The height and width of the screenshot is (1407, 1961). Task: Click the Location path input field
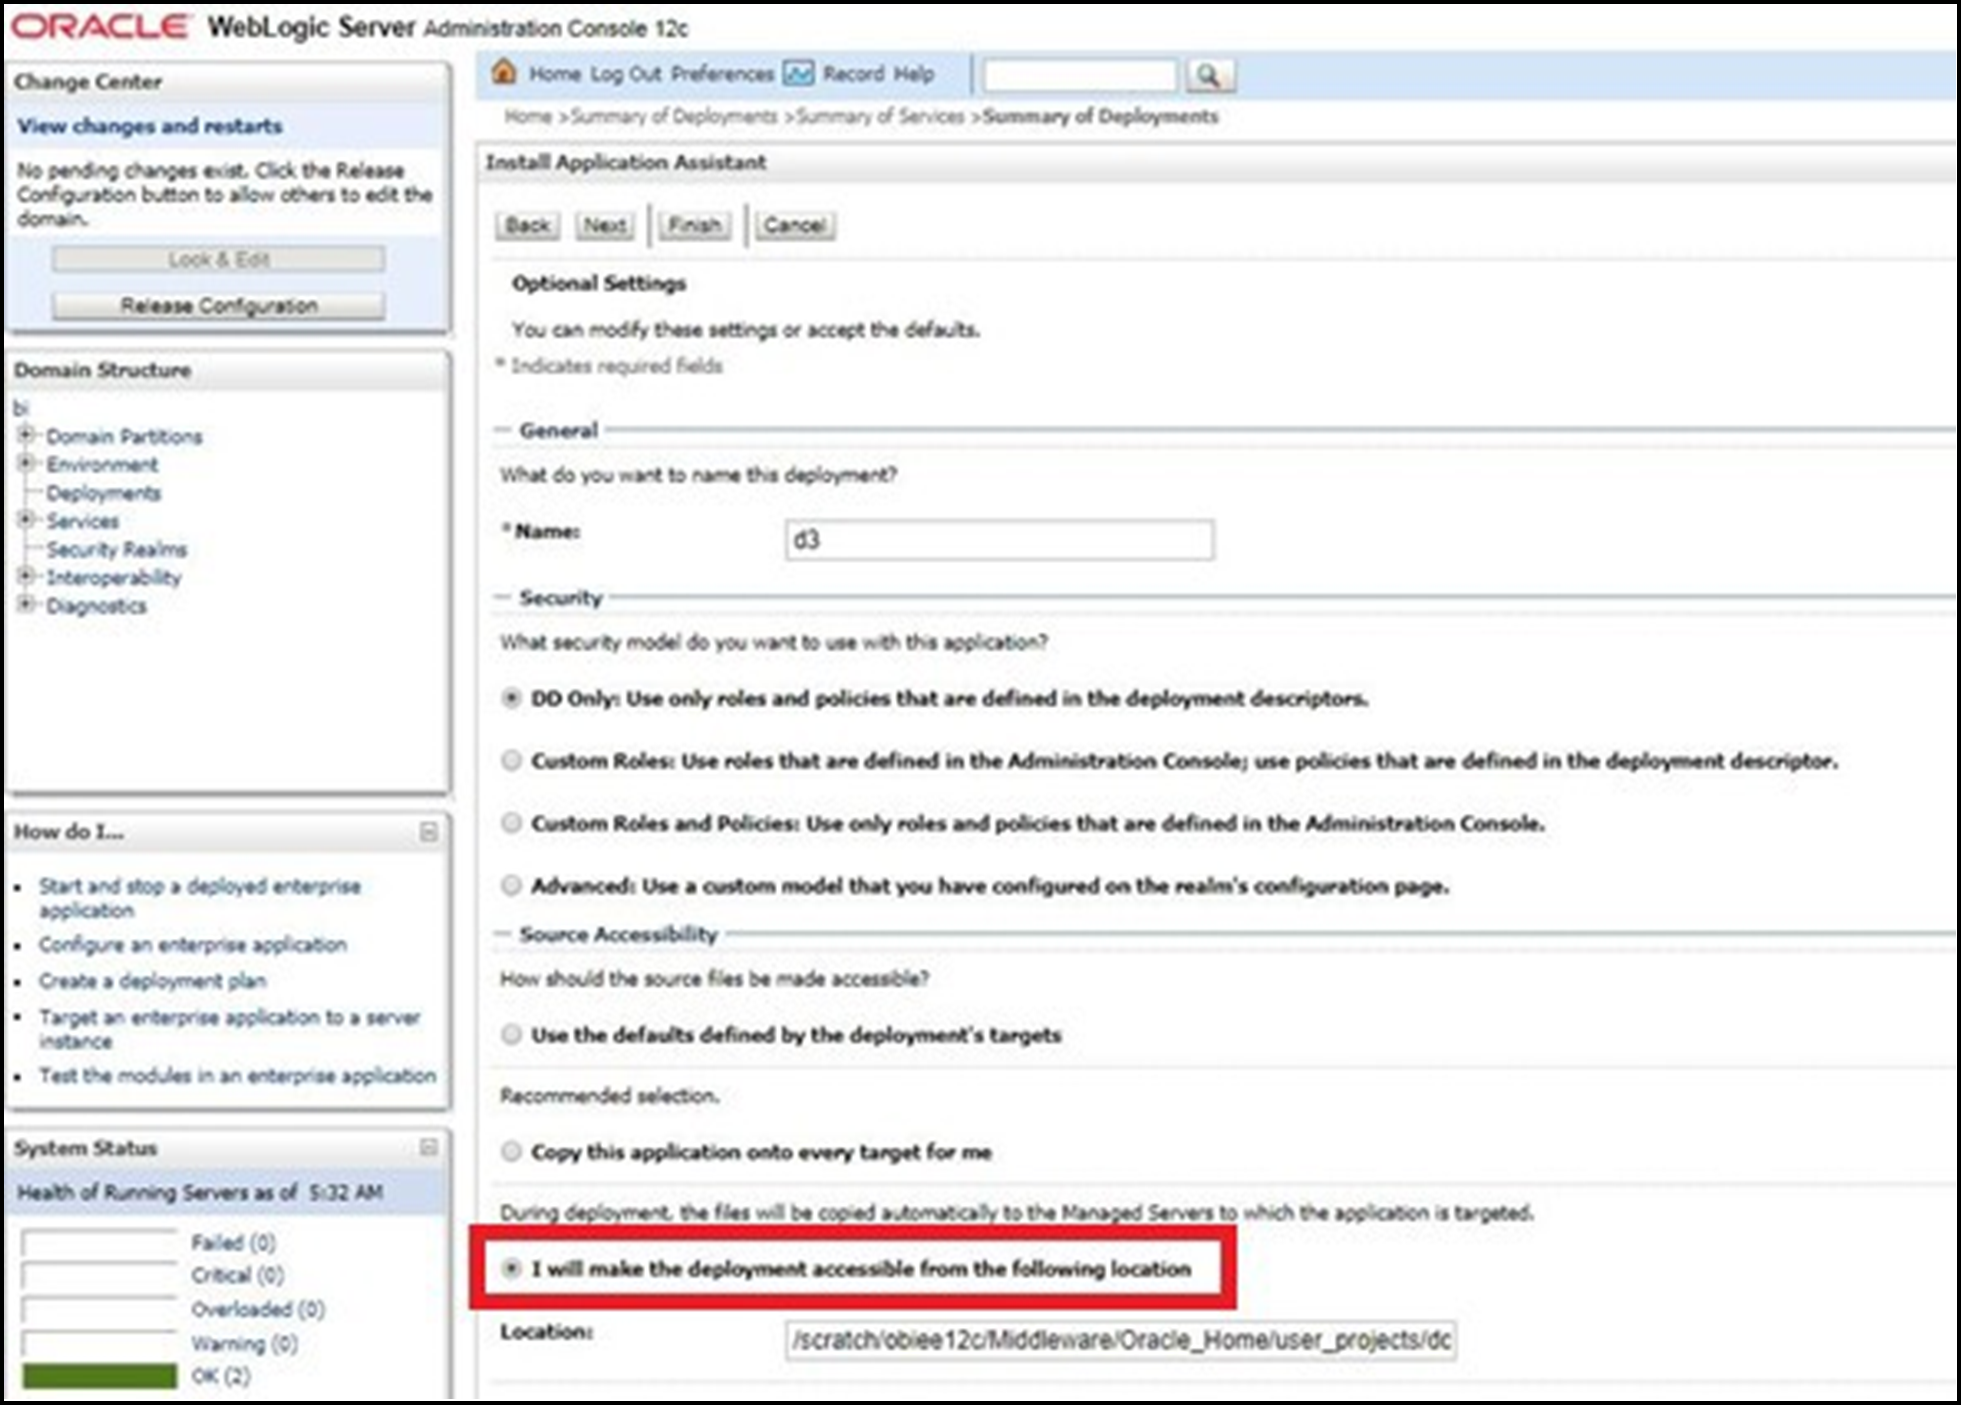1120,1340
